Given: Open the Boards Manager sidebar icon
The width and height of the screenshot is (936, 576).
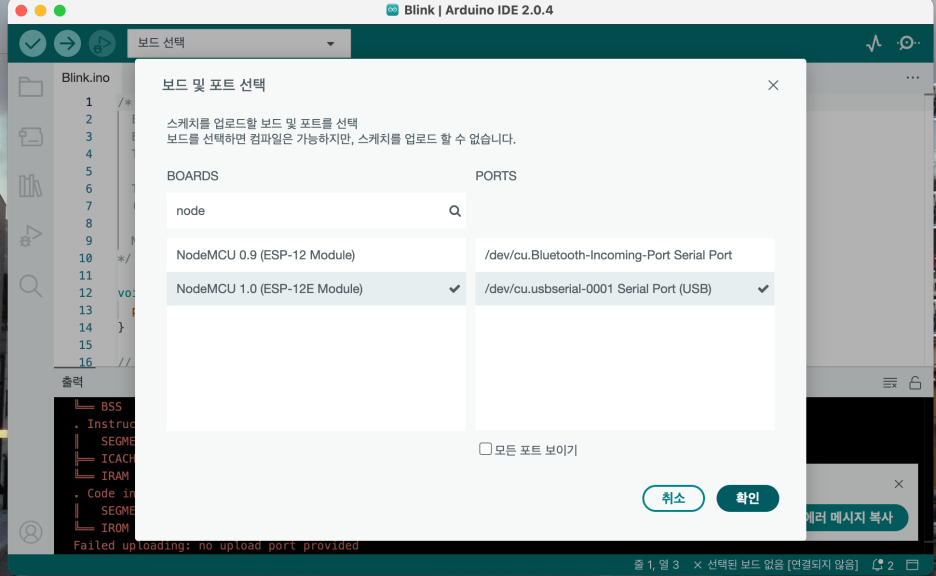Looking at the screenshot, I should [x=30, y=137].
